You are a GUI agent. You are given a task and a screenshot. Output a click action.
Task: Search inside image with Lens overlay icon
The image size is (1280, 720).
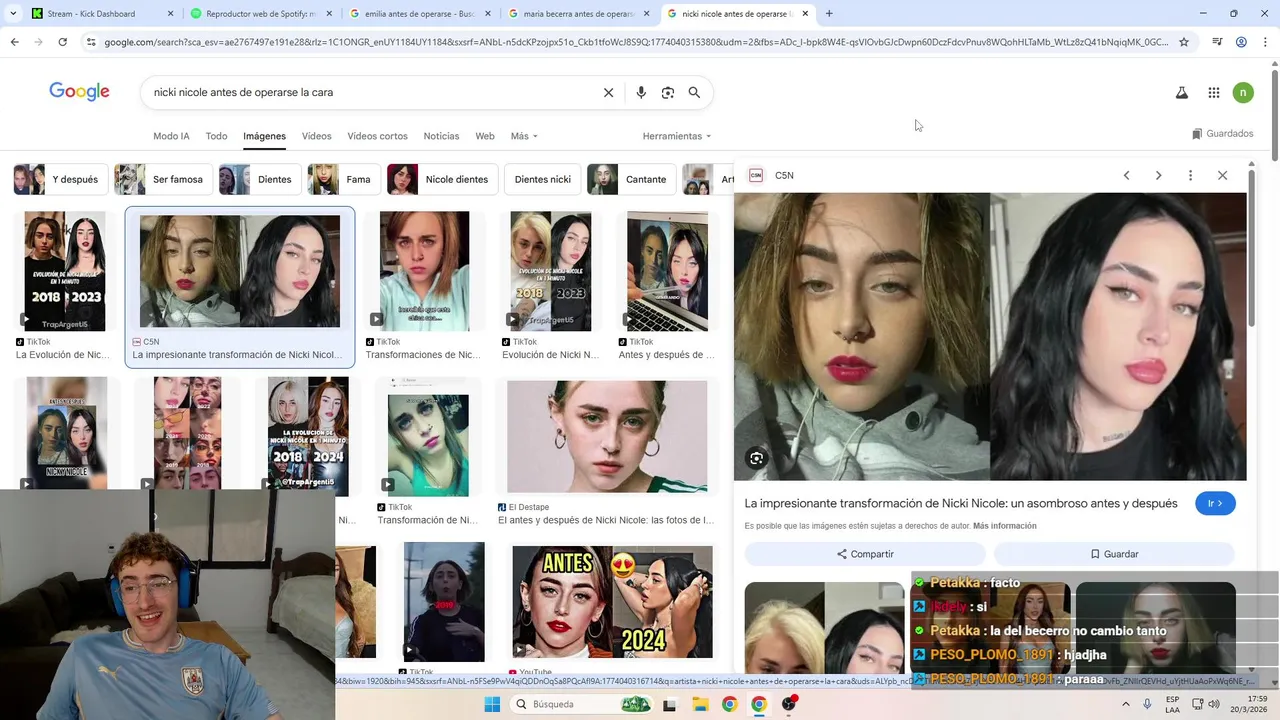pyautogui.click(x=757, y=458)
